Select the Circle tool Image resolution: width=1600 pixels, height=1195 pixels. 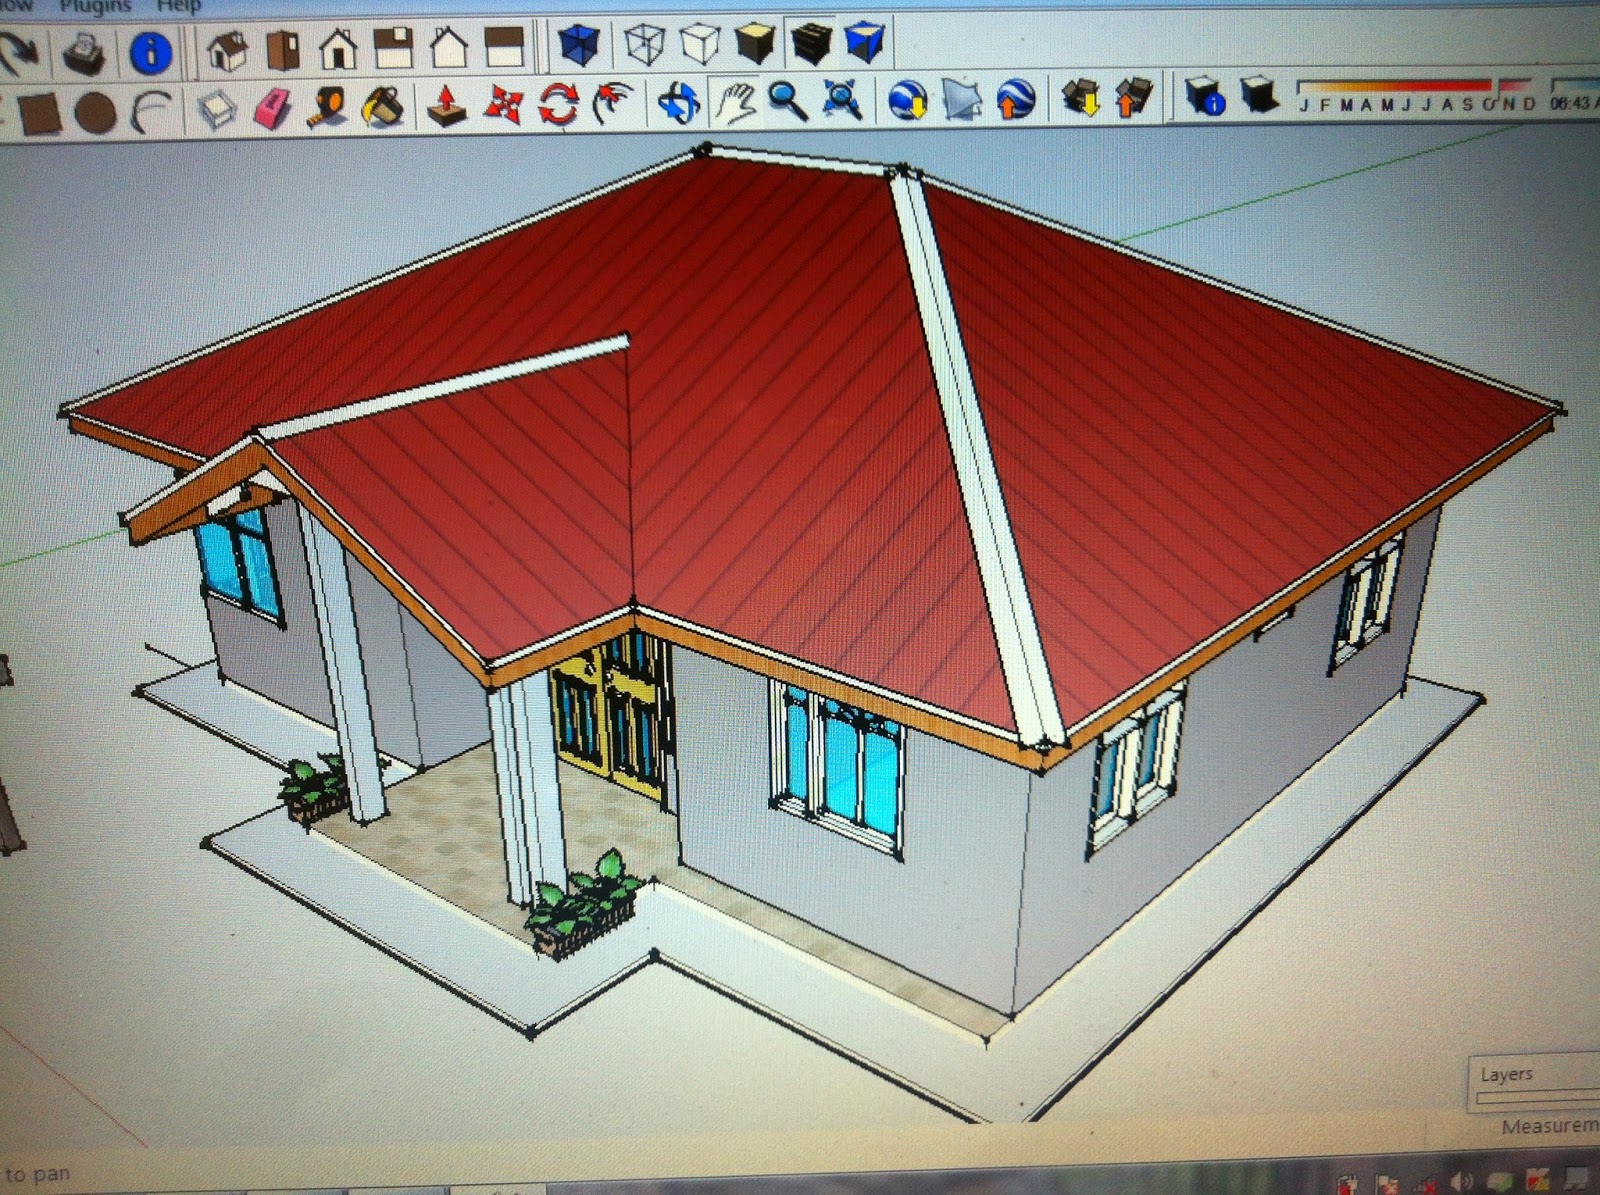(95, 113)
